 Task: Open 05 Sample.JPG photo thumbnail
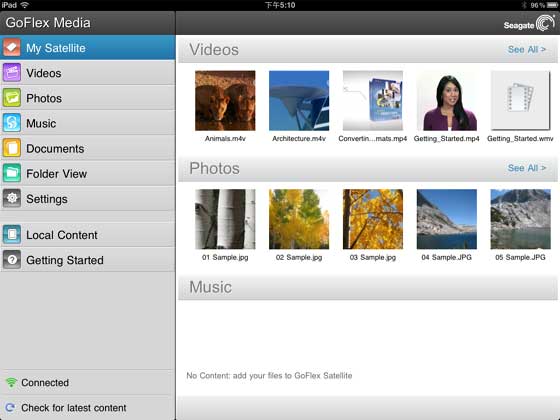(521, 219)
